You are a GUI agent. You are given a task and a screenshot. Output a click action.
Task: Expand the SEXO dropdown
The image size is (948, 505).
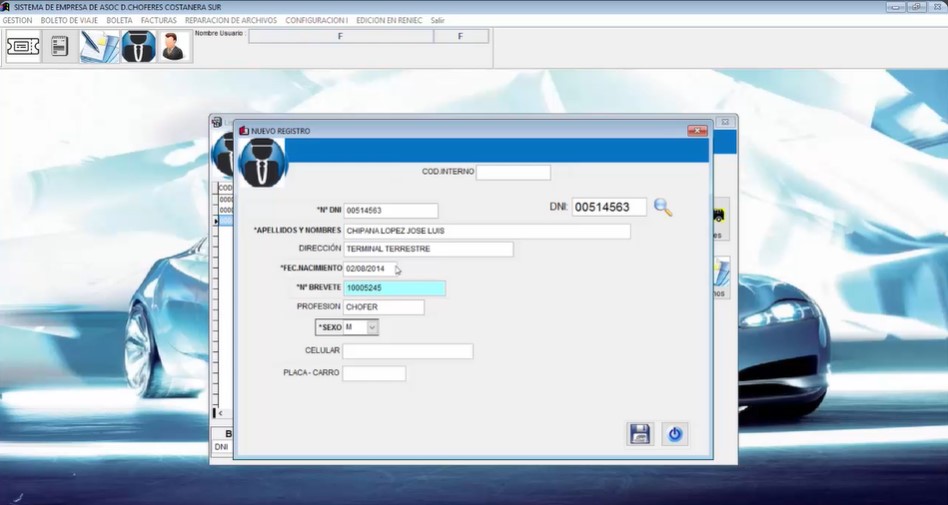[372, 327]
